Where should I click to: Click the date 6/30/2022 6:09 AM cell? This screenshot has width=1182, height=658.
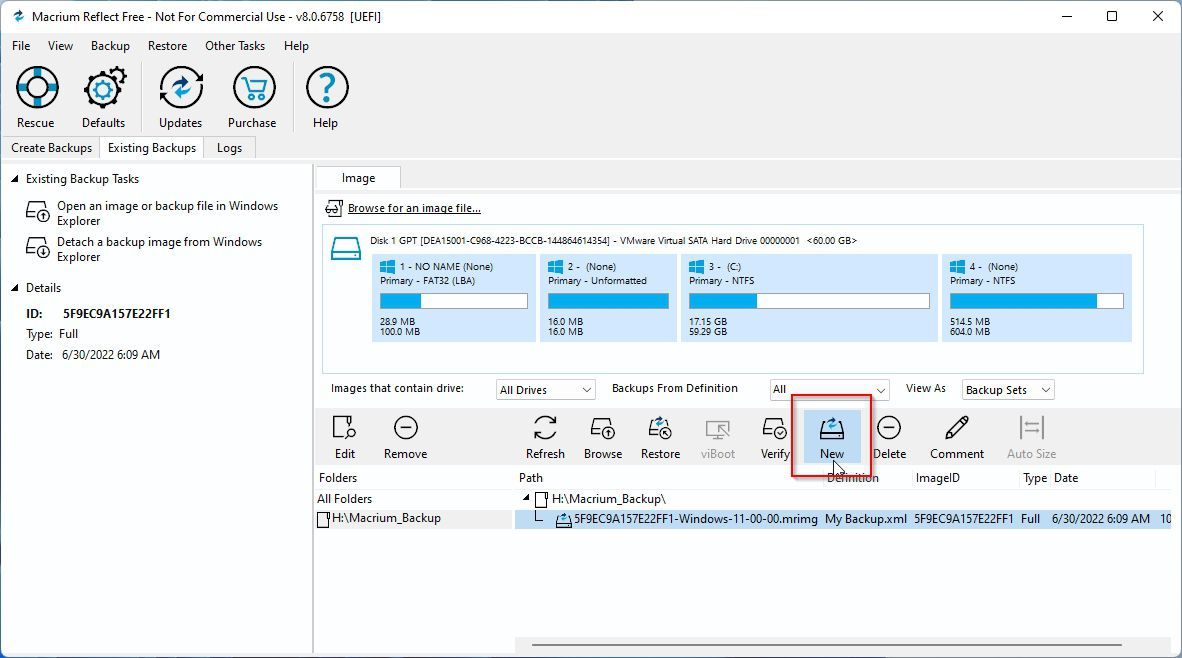click(x=1101, y=519)
